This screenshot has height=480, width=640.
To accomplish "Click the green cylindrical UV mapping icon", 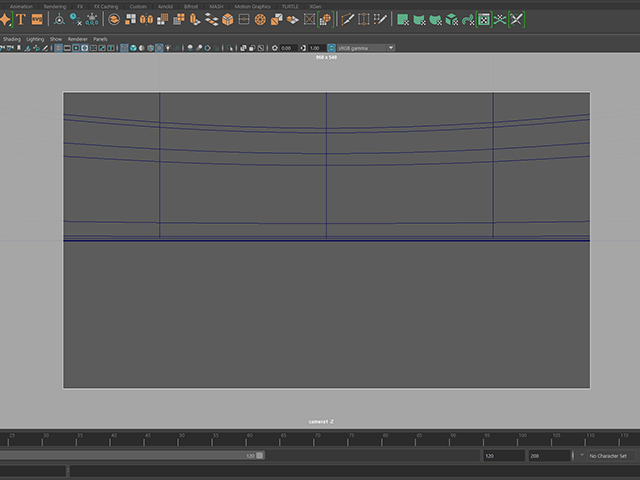I will click(419, 19).
